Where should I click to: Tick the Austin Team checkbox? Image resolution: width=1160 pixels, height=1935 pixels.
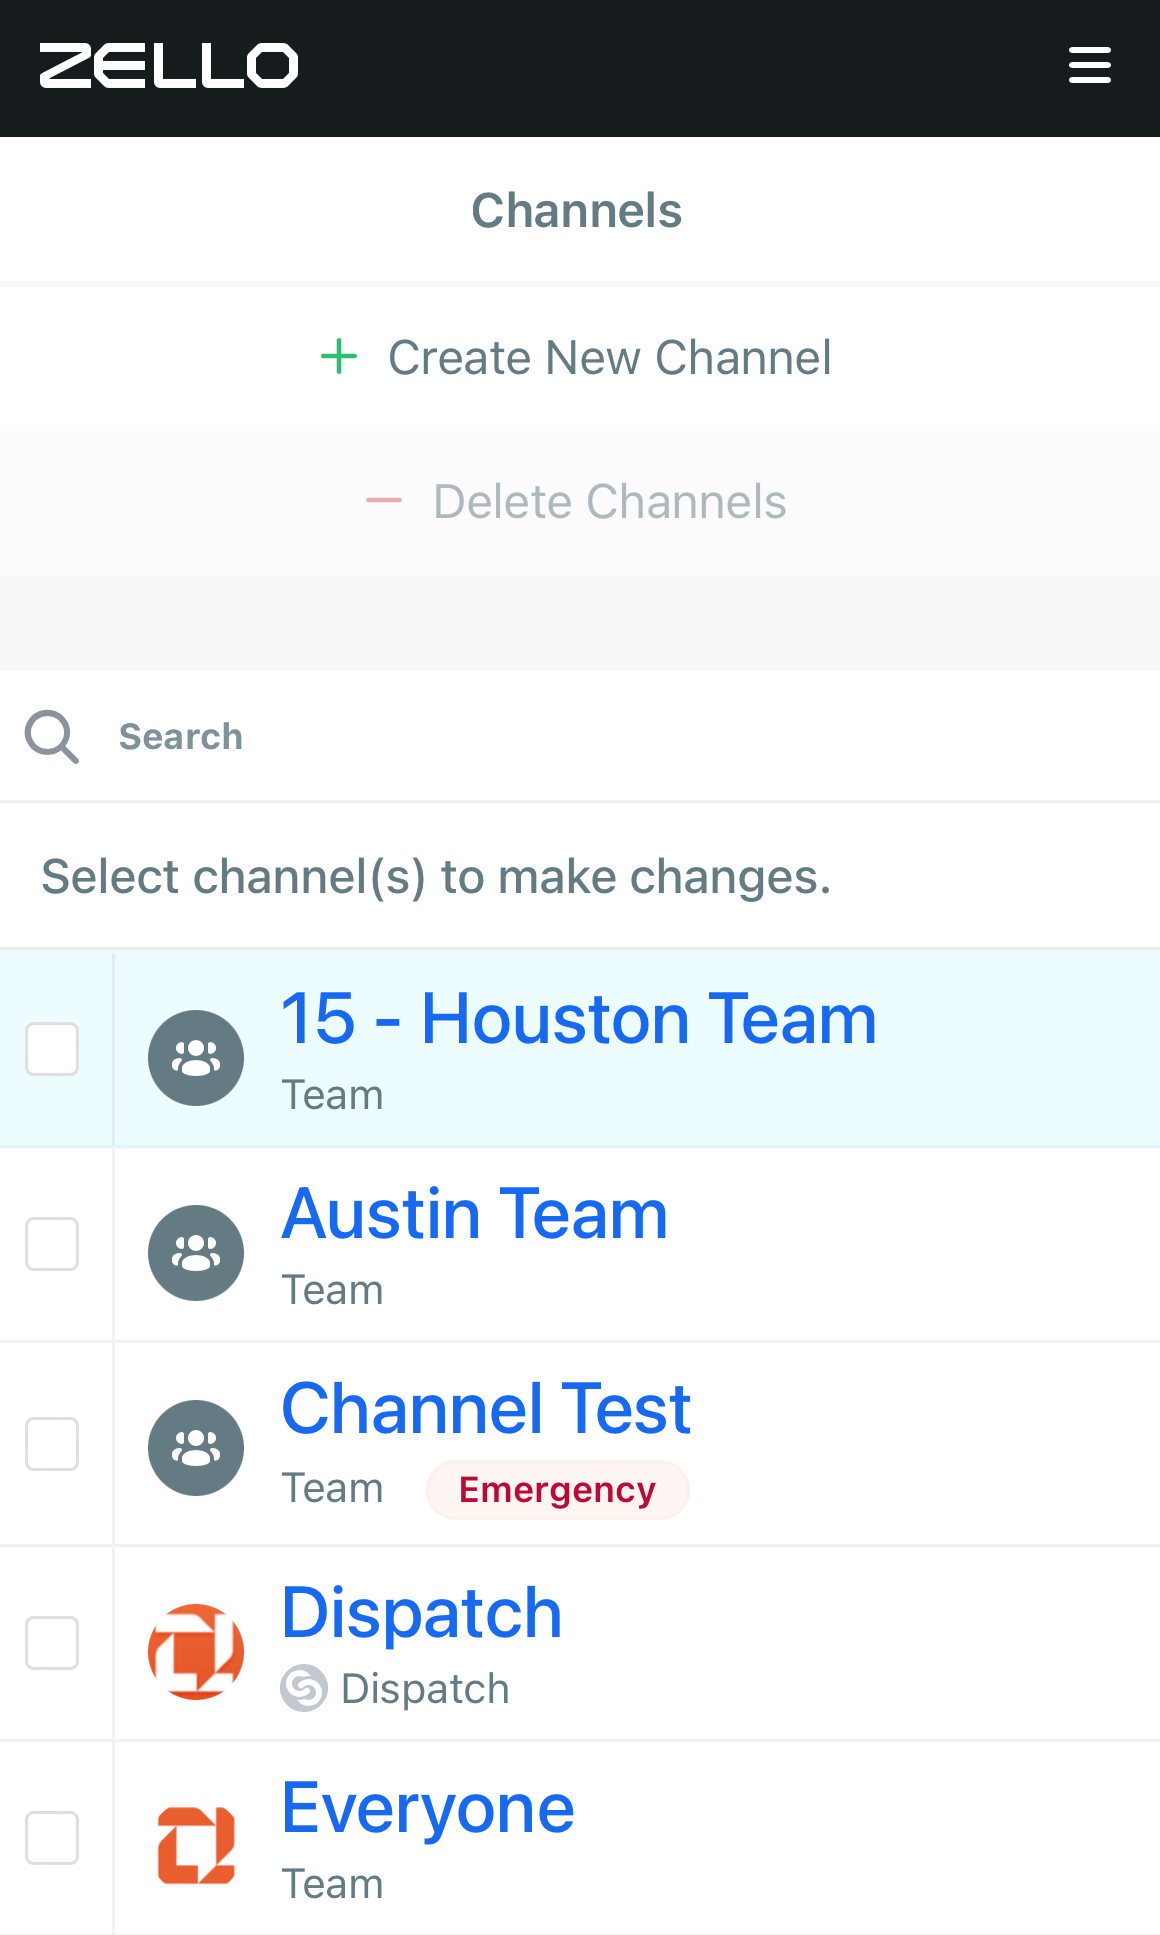52,1244
